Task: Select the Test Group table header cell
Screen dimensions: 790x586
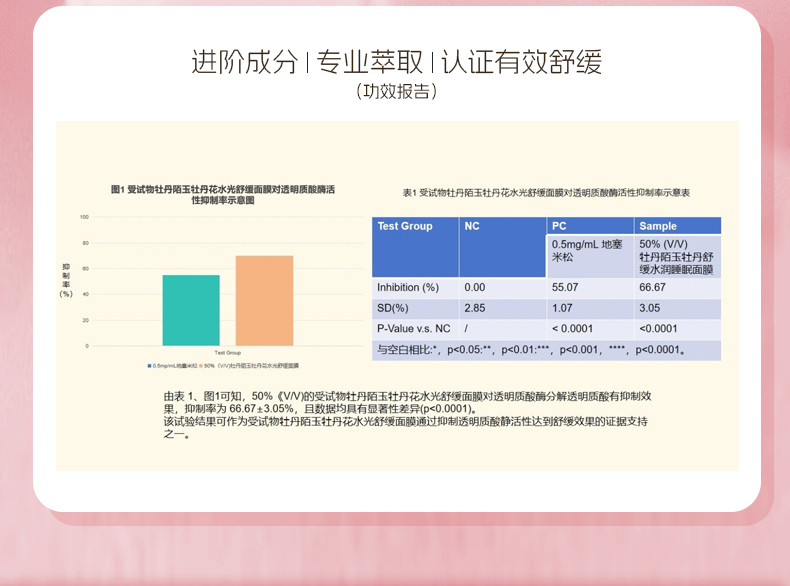Action: [x=405, y=226]
